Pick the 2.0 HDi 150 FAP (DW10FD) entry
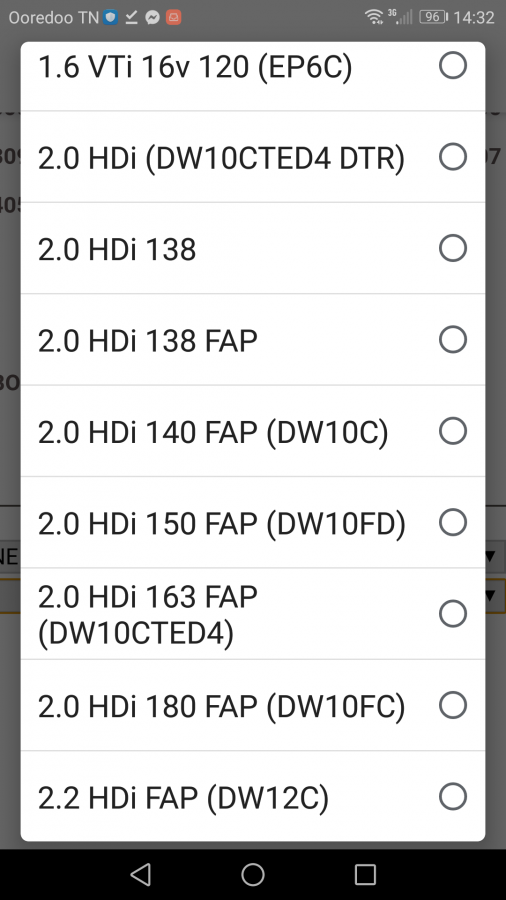The image size is (506, 900). click(252, 522)
